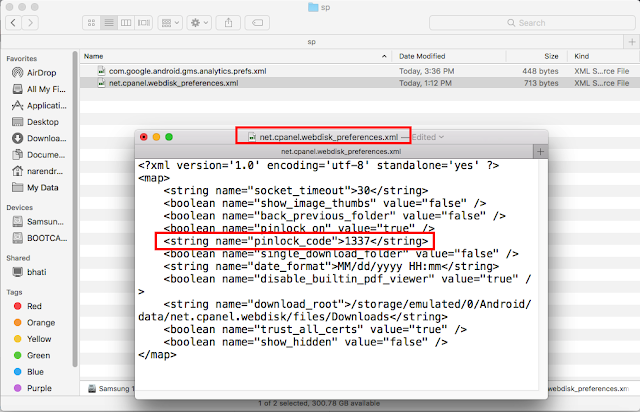Open Applications in sidebar
Viewport: 640px width, 412px height.
(39, 105)
